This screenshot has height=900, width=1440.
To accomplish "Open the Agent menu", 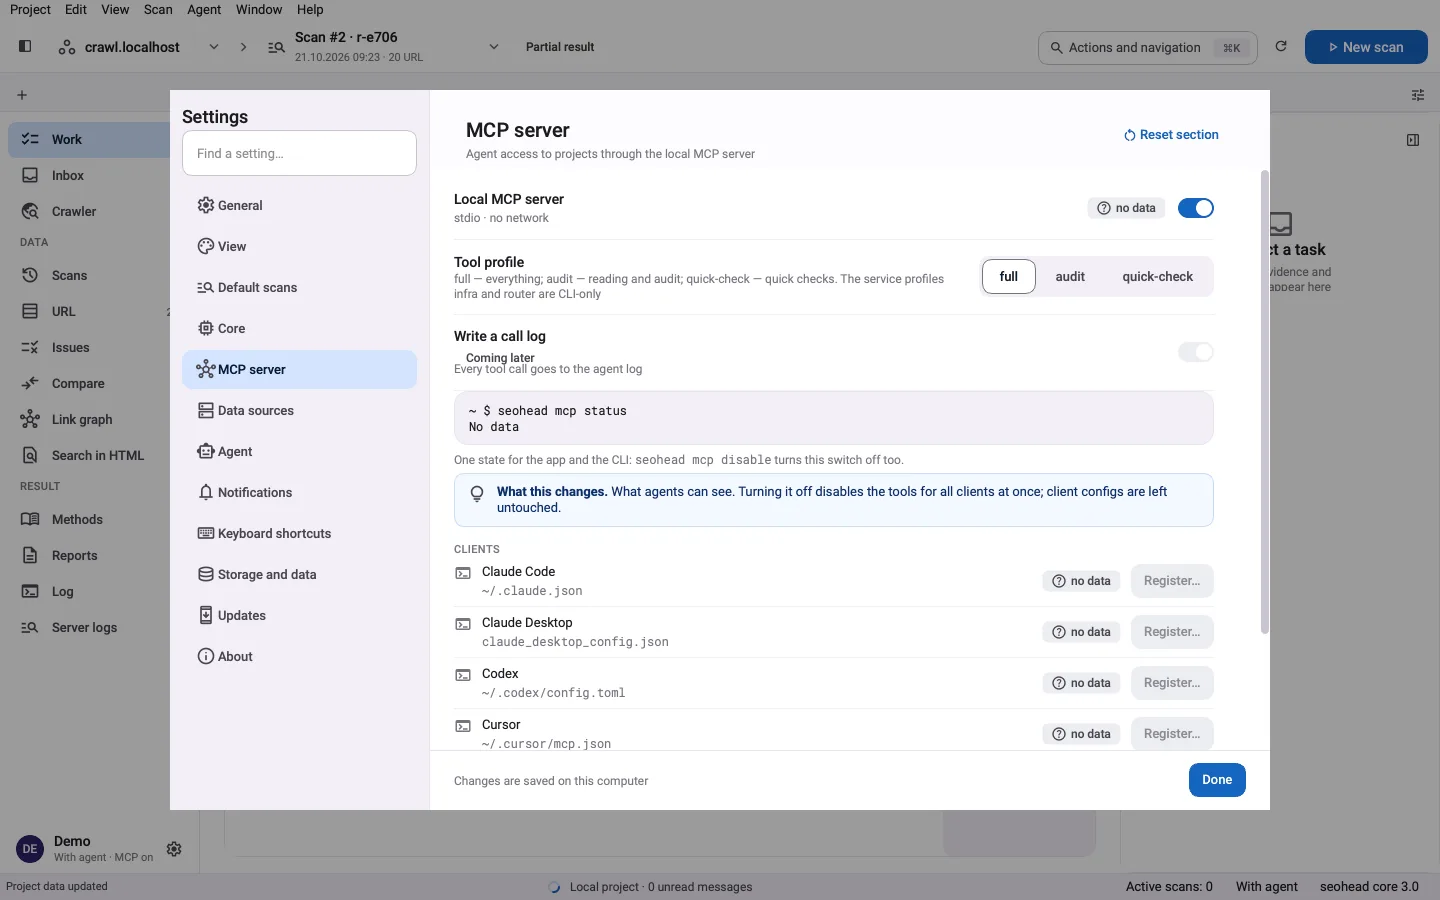I will (204, 9).
